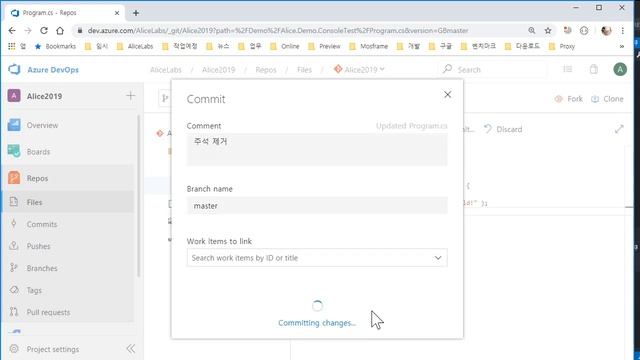
Task: Open a new browser tab
Action: click(136, 13)
